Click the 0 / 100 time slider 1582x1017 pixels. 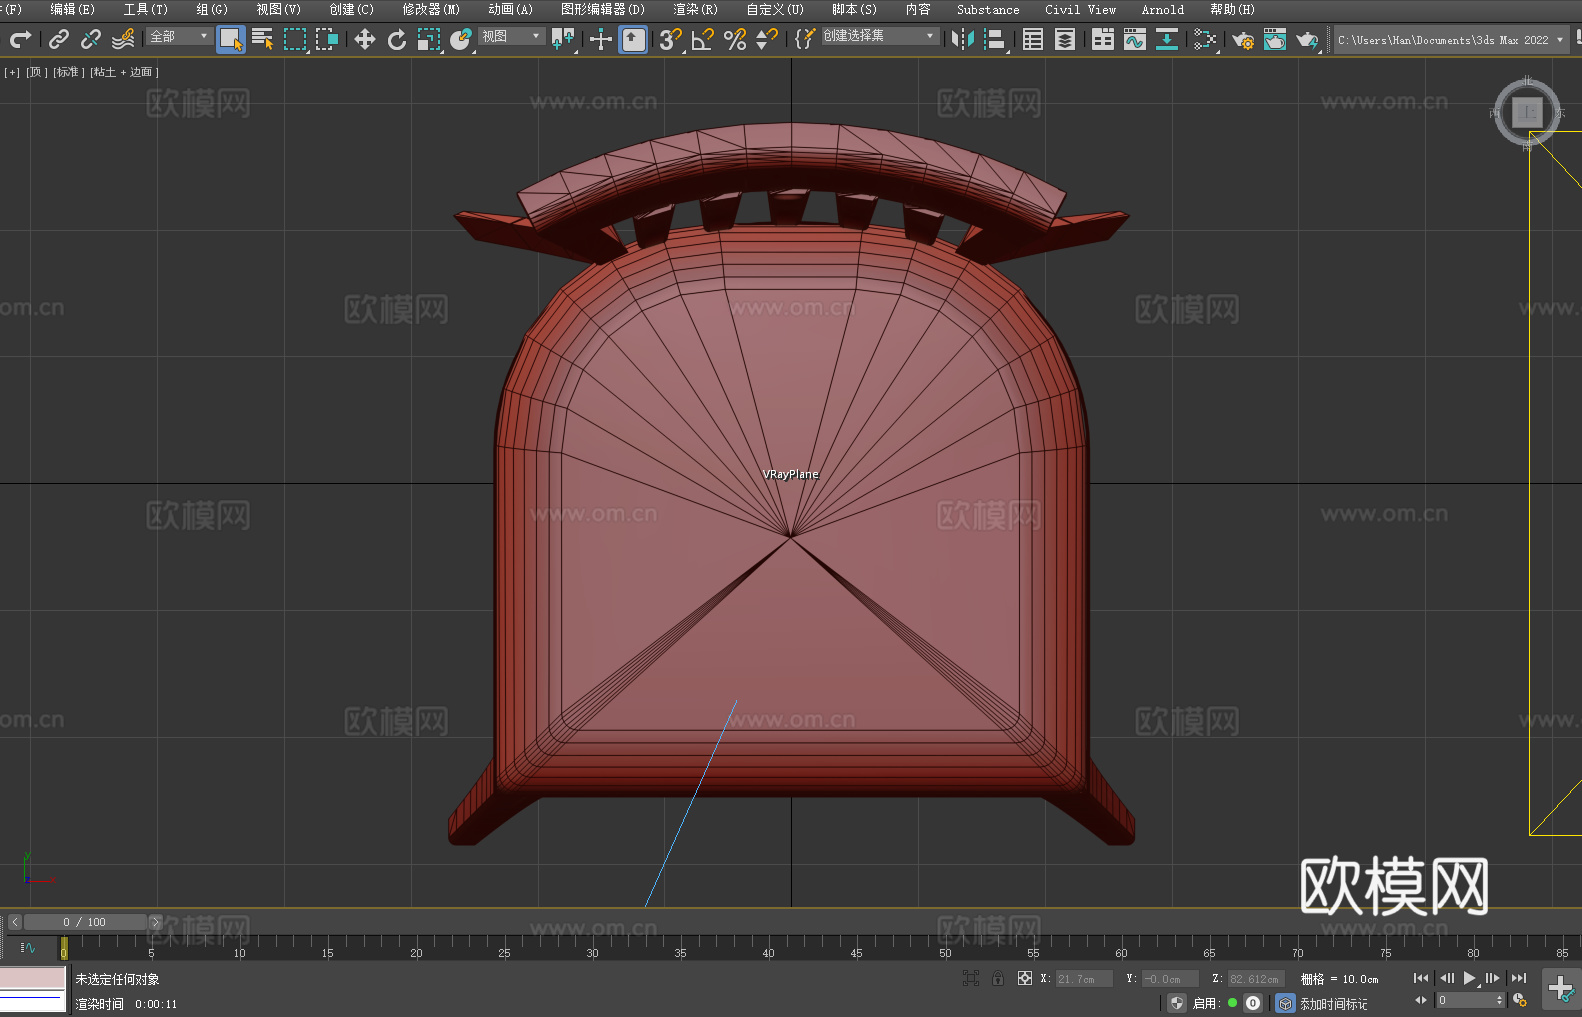click(x=85, y=922)
